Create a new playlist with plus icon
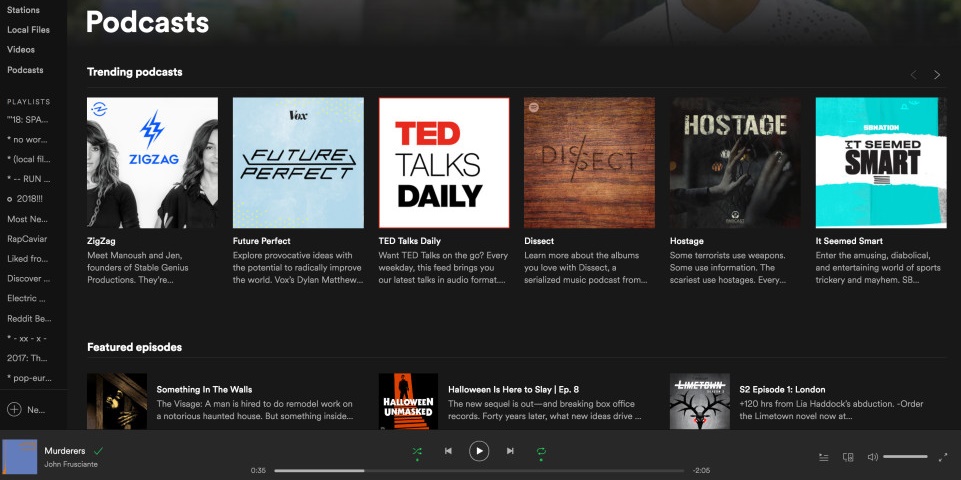Screen dimensions: 961x480 [x=14, y=410]
